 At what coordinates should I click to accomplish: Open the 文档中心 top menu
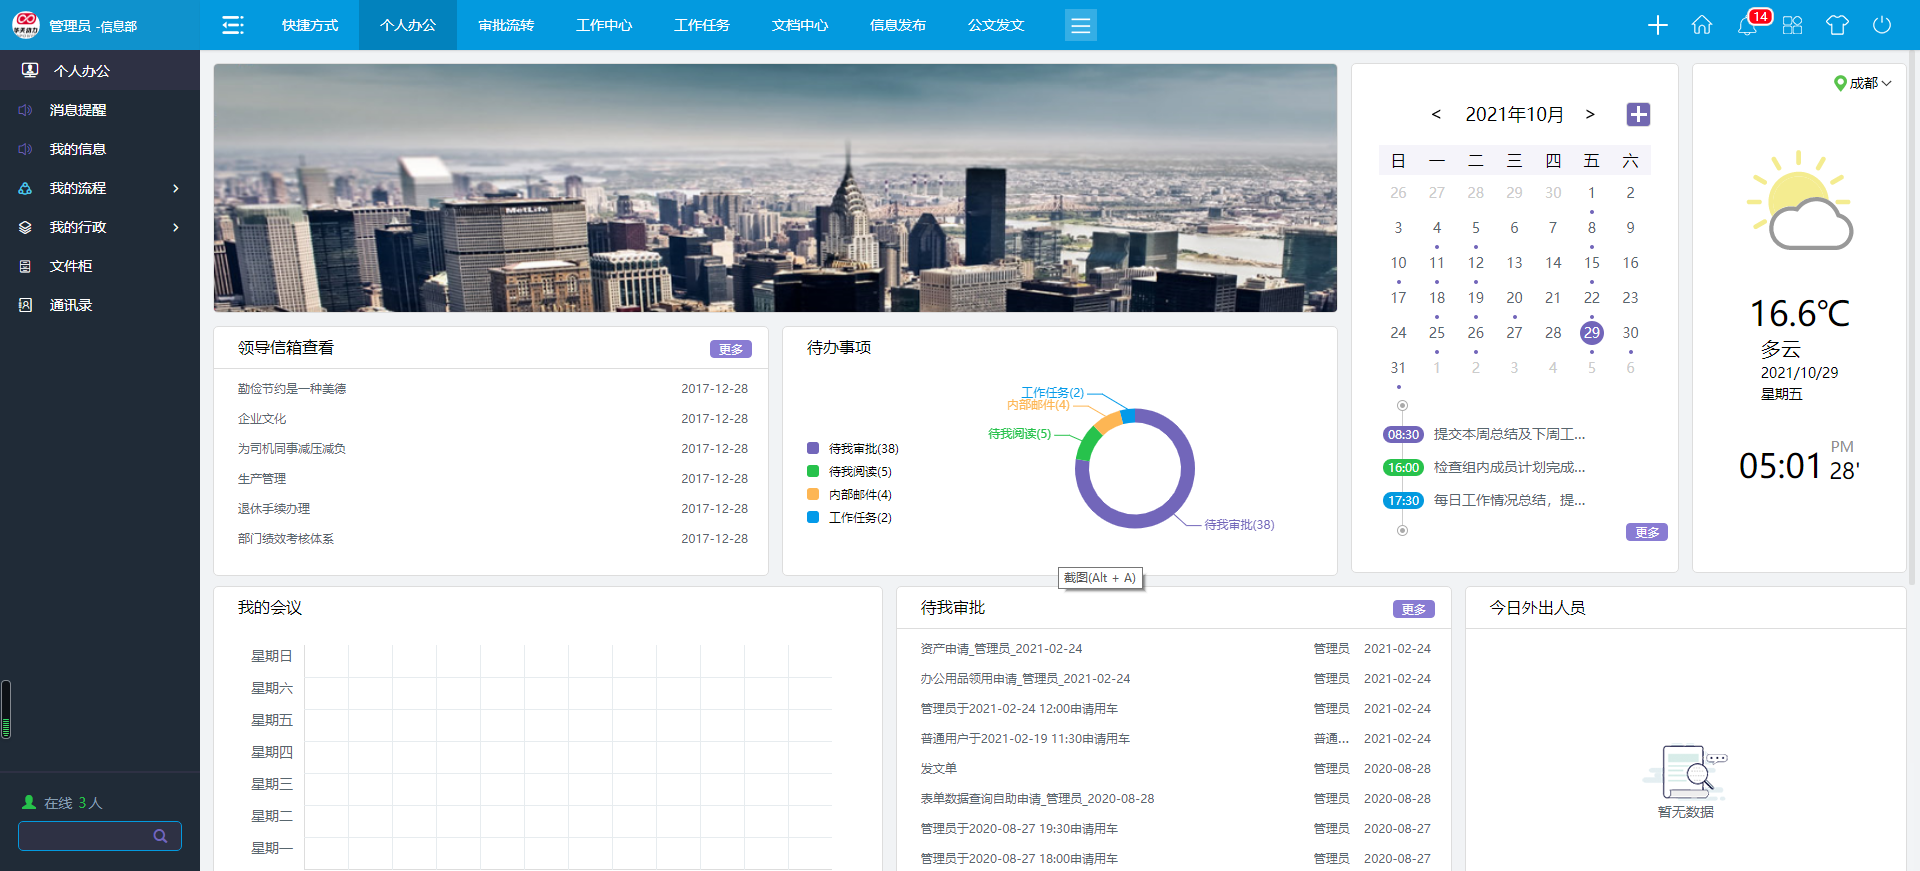(x=800, y=25)
